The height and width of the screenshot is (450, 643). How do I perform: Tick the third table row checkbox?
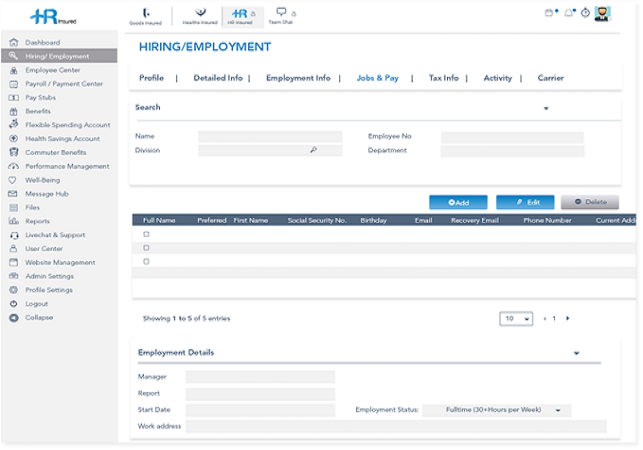[x=146, y=261]
